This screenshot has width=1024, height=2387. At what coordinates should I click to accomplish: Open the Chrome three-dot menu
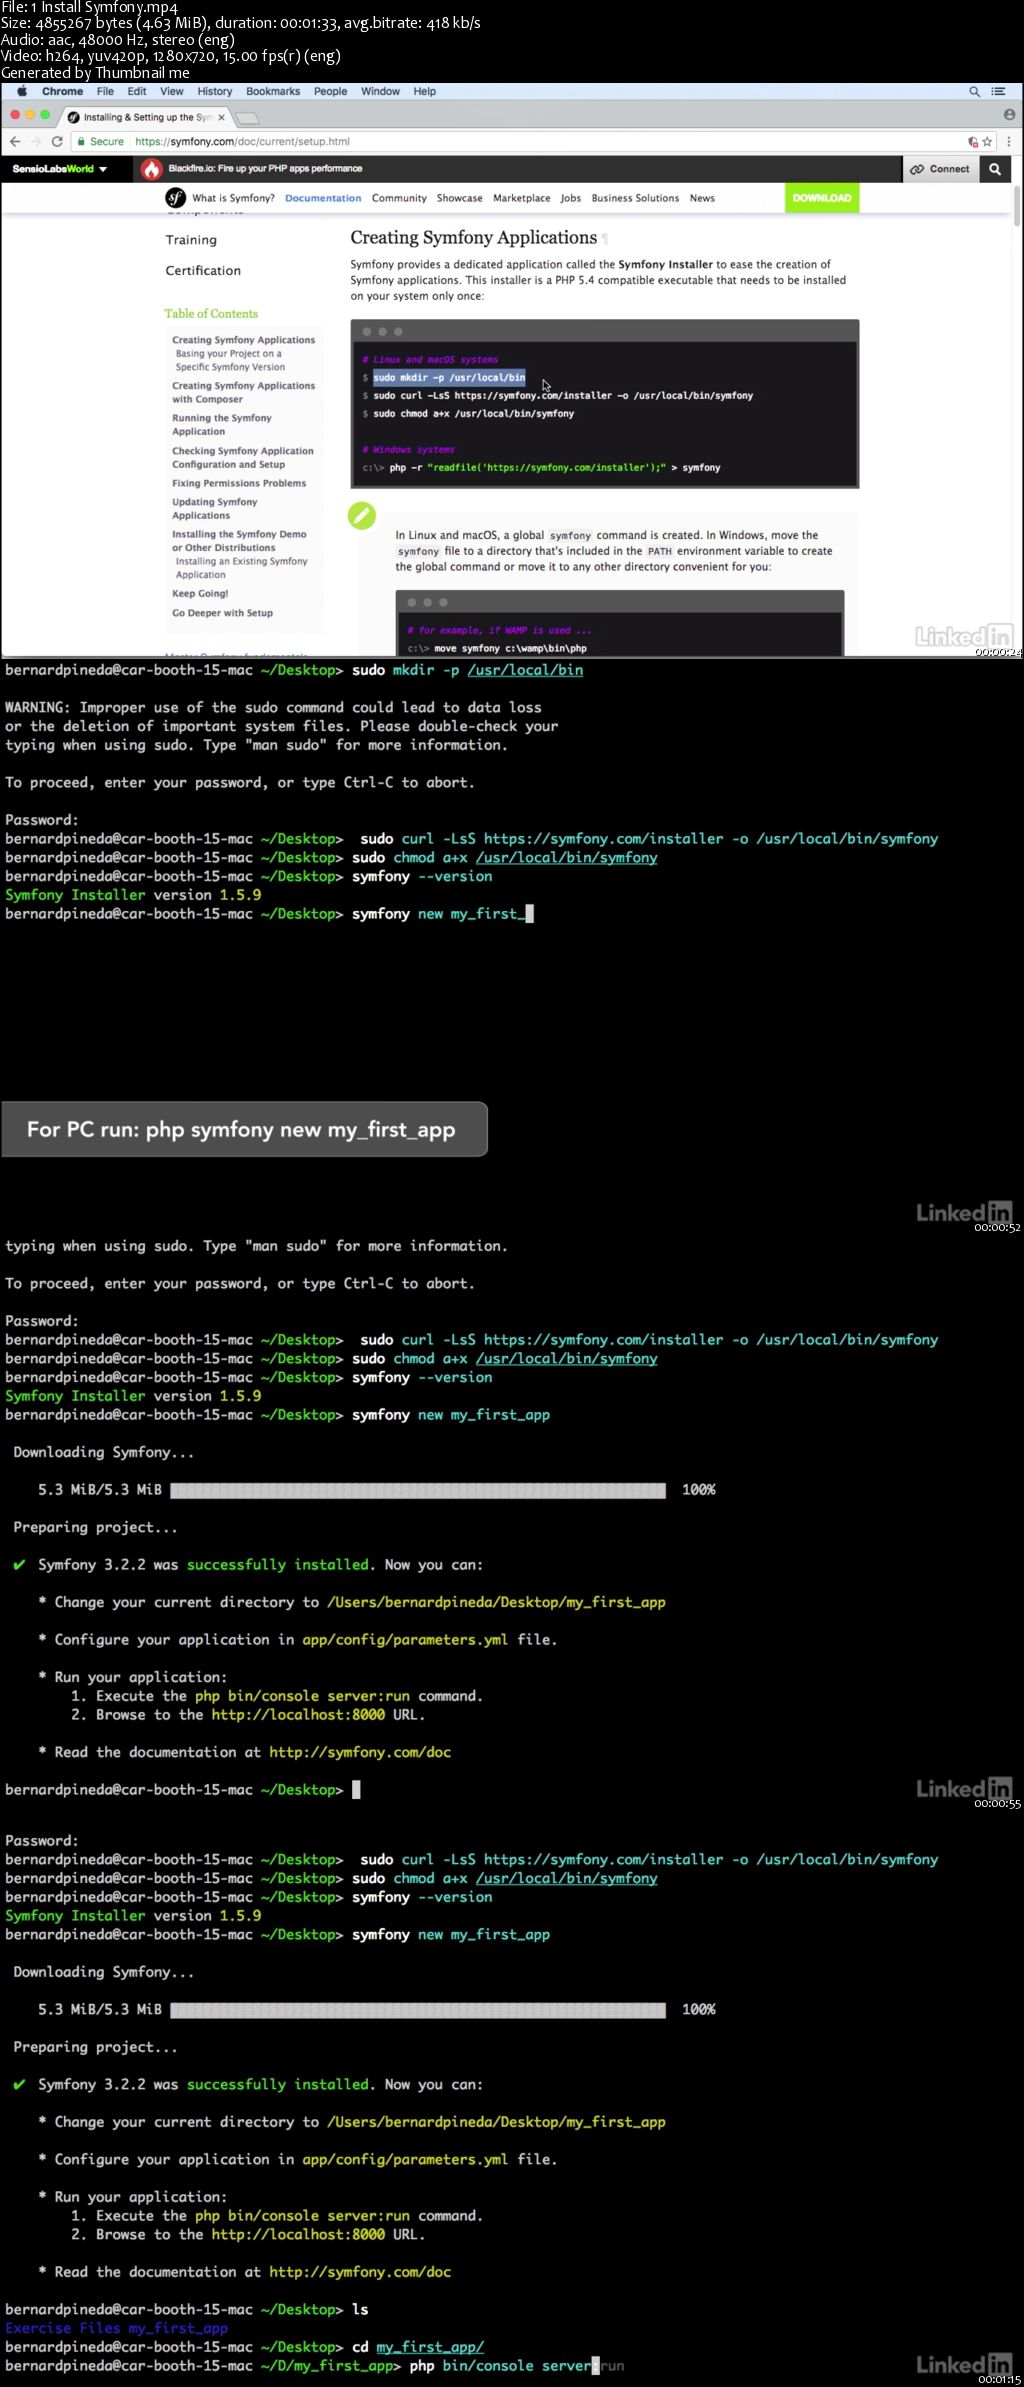1009,141
